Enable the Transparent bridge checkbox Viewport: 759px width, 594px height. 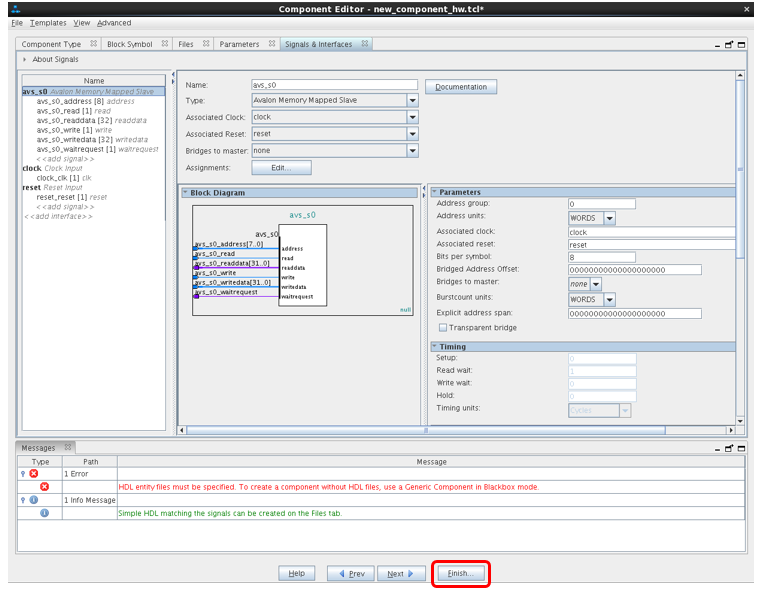point(443,327)
